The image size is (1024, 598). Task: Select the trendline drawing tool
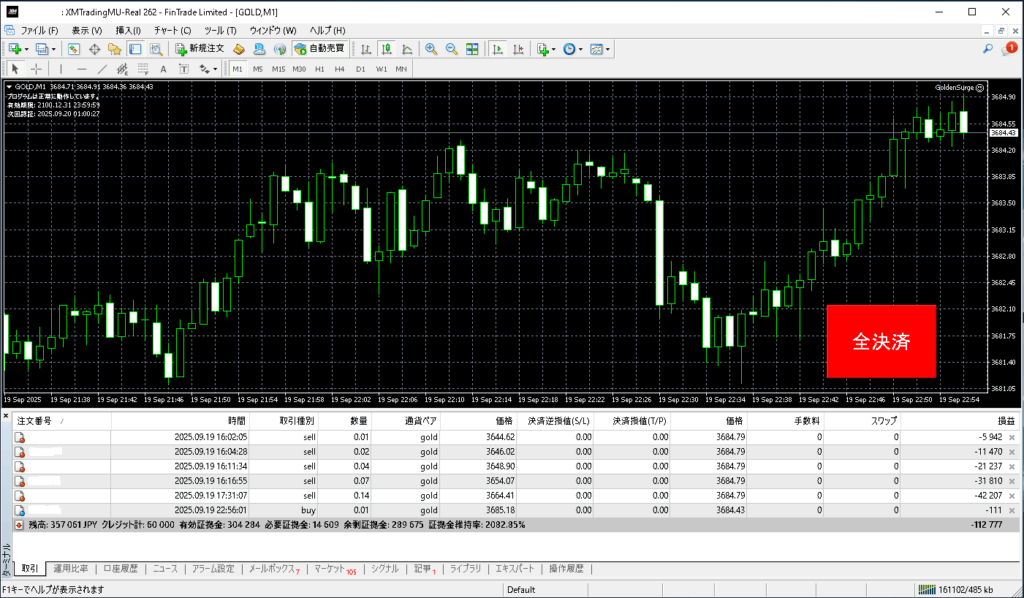tap(101, 69)
